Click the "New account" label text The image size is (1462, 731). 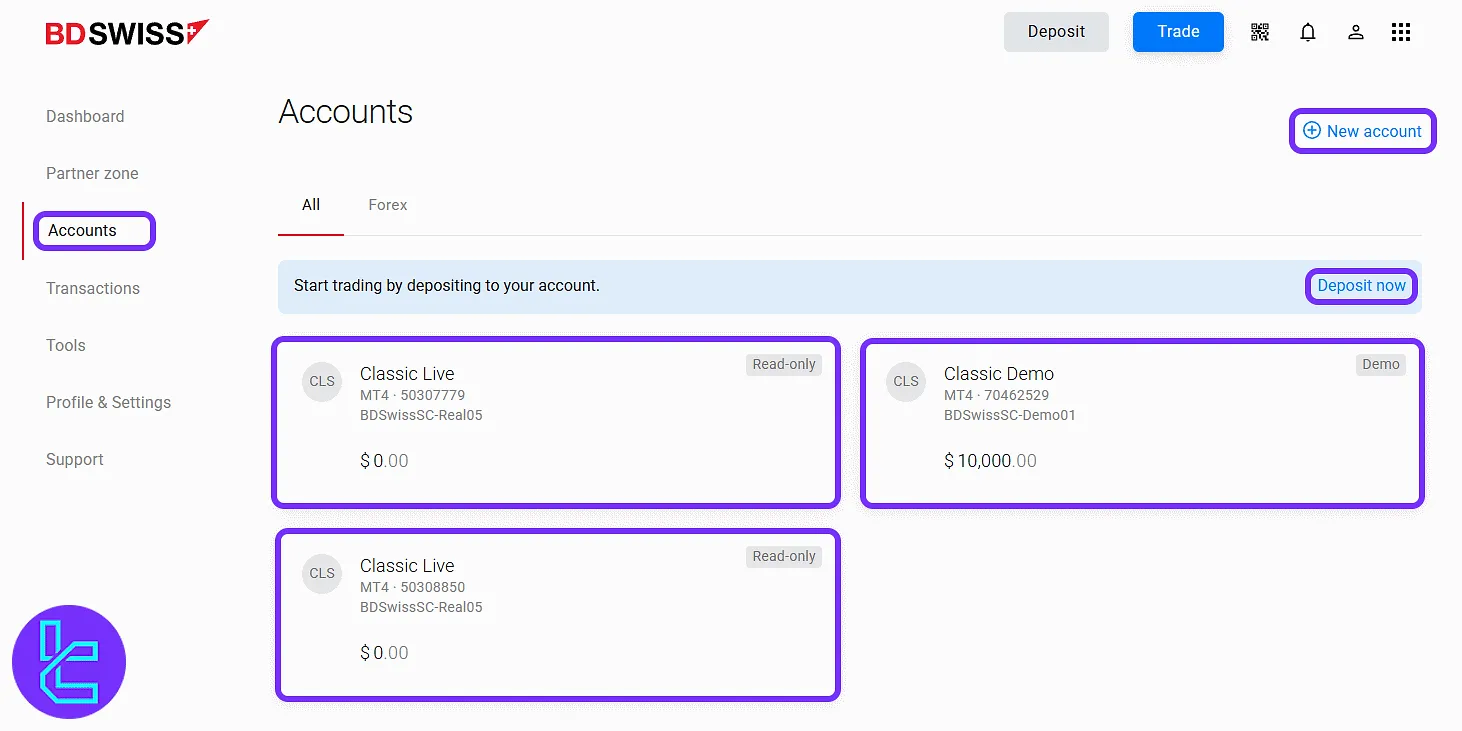[x=1374, y=131]
